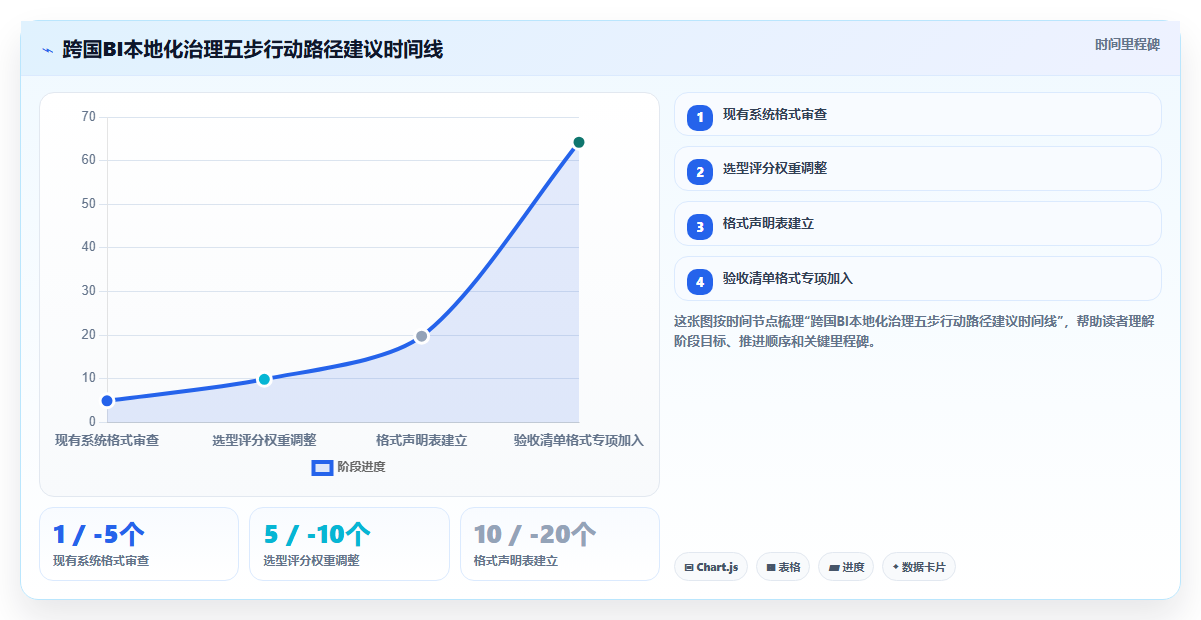The height and width of the screenshot is (620, 1201).
Task: Click the 表格 tag
Action: point(783,567)
